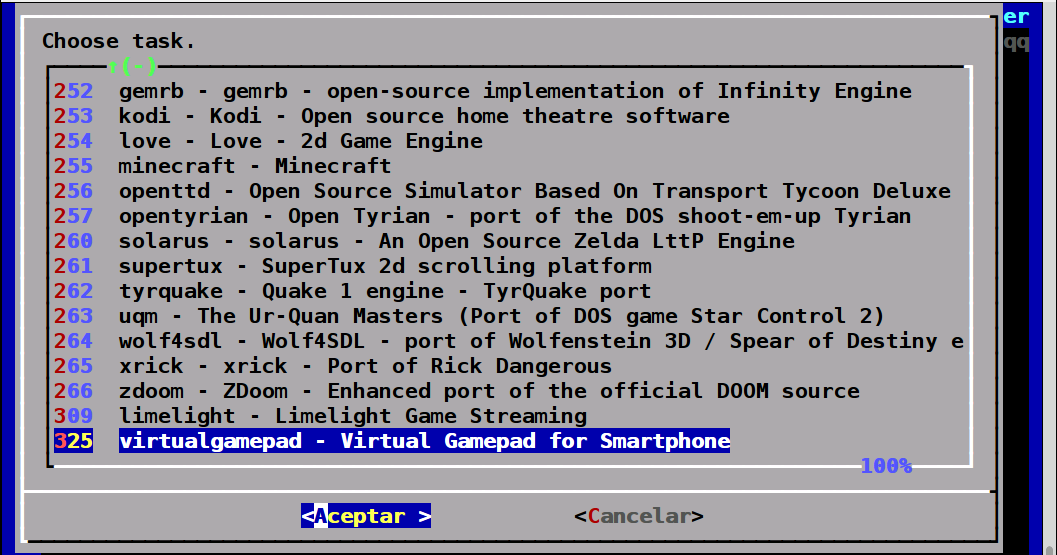Choose entry 256 openttd simulator
The height and width of the screenshot is (555, 1057).
(502, 191)
